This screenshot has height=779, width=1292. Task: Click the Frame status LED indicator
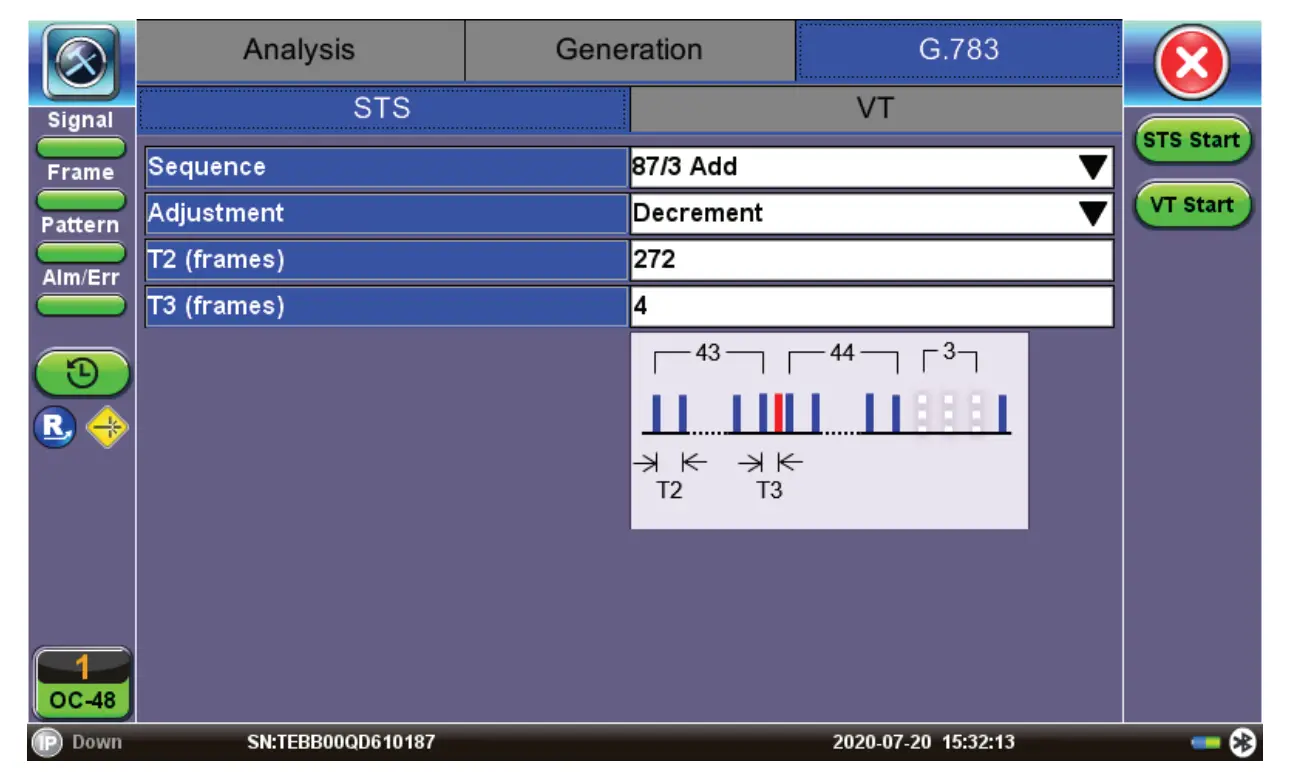pyautogui.click(x=81, y=200)
